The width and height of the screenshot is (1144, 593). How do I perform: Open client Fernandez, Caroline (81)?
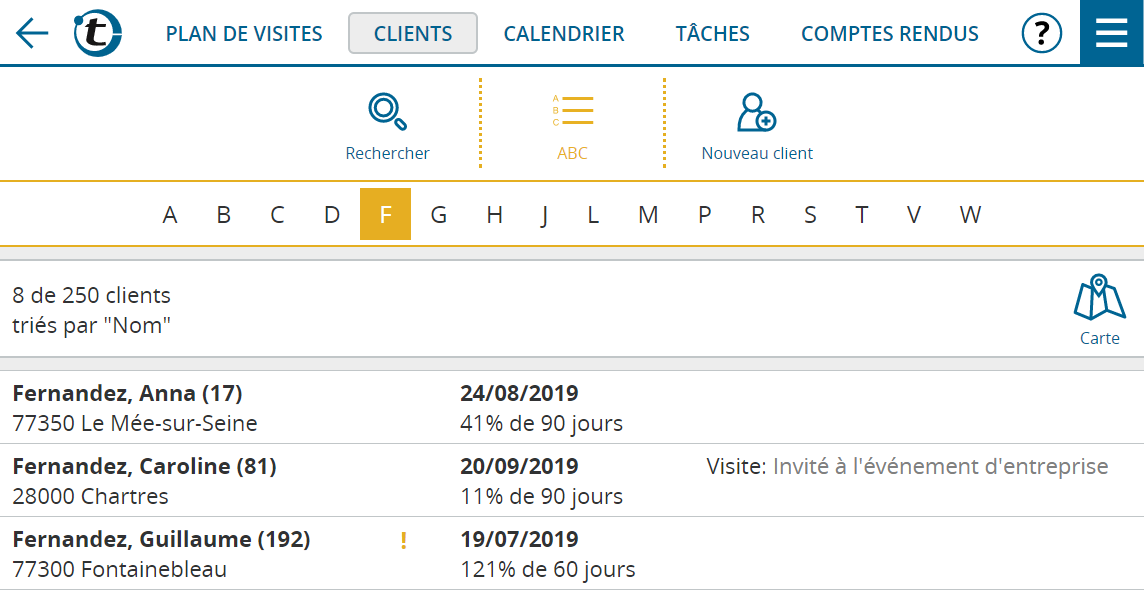144,467
